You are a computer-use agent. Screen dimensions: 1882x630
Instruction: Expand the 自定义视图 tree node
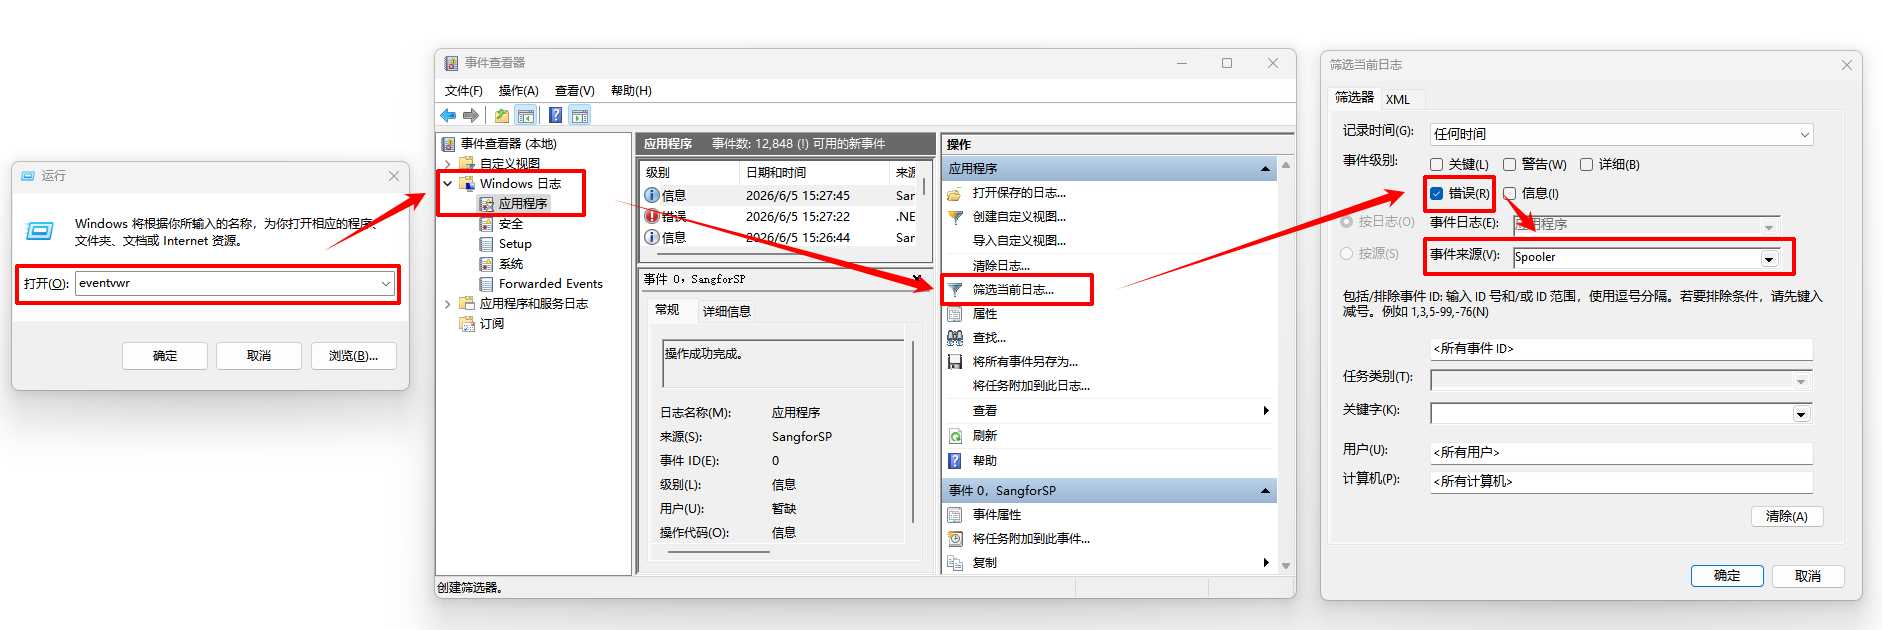[448, 164]
